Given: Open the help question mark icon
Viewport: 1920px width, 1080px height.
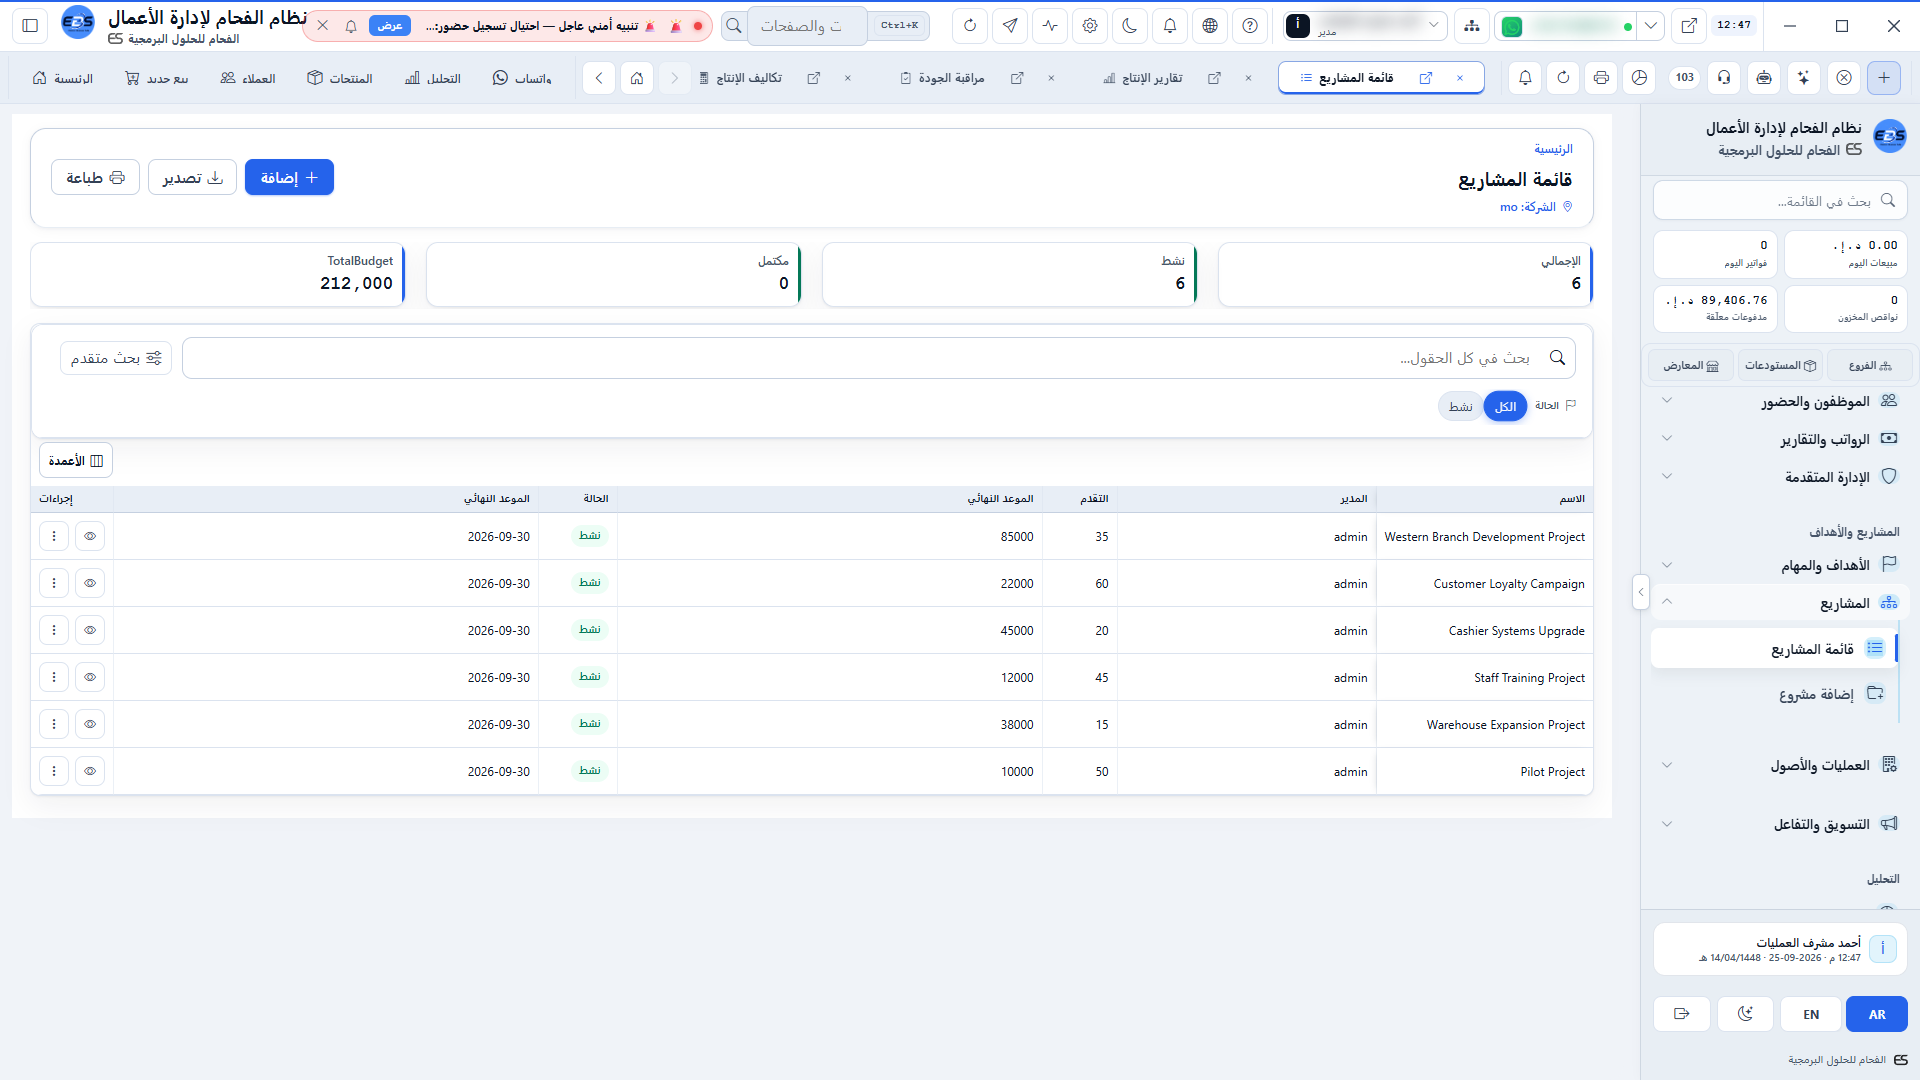Looking at the screenshot, I should pyautogui.click(x=1250, y=26).
